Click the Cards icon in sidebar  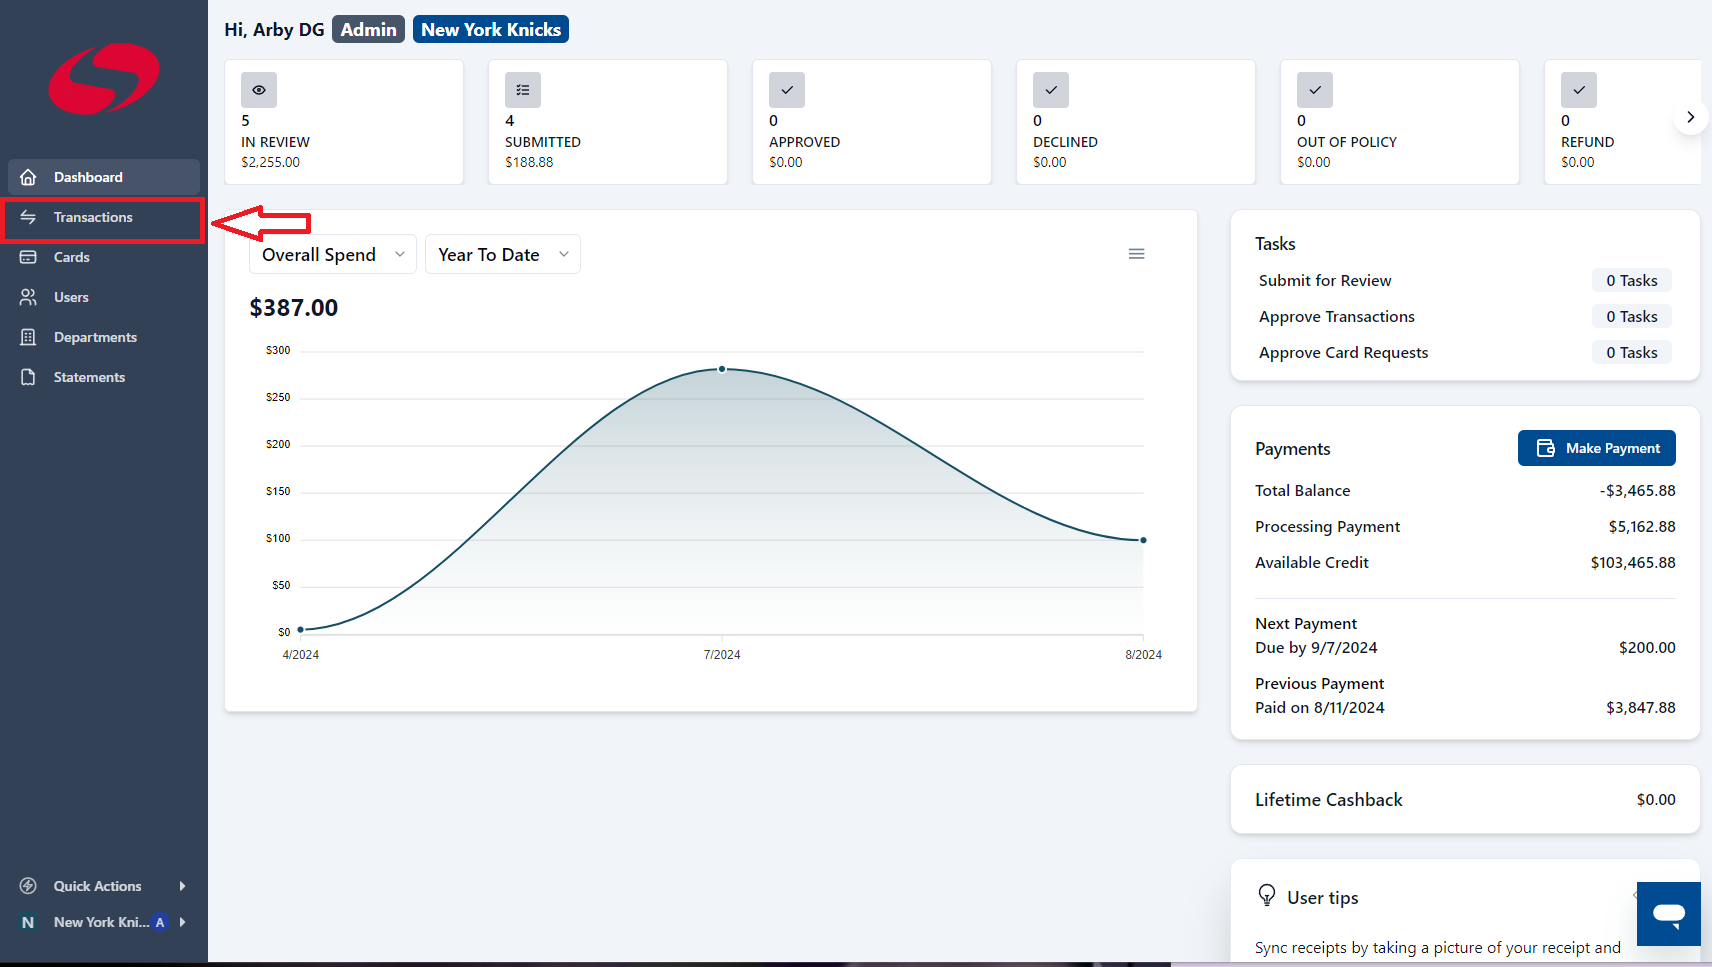28,257
